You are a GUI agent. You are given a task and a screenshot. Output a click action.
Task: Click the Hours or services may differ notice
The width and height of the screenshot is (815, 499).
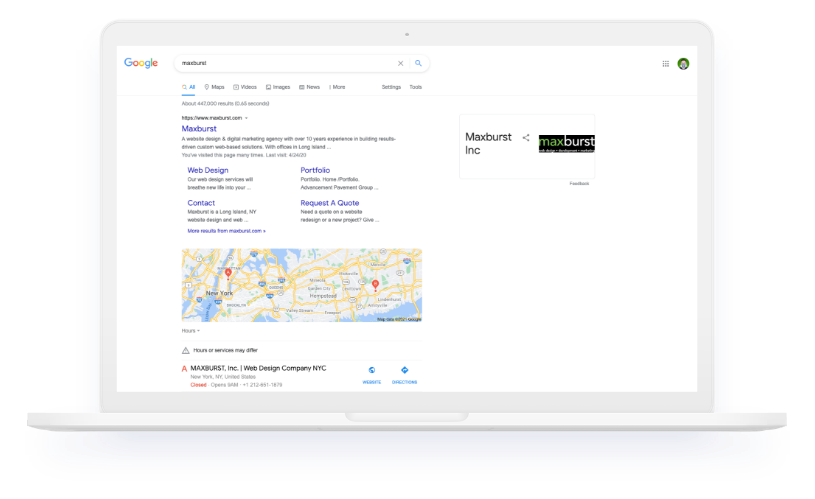click(226, 350)
